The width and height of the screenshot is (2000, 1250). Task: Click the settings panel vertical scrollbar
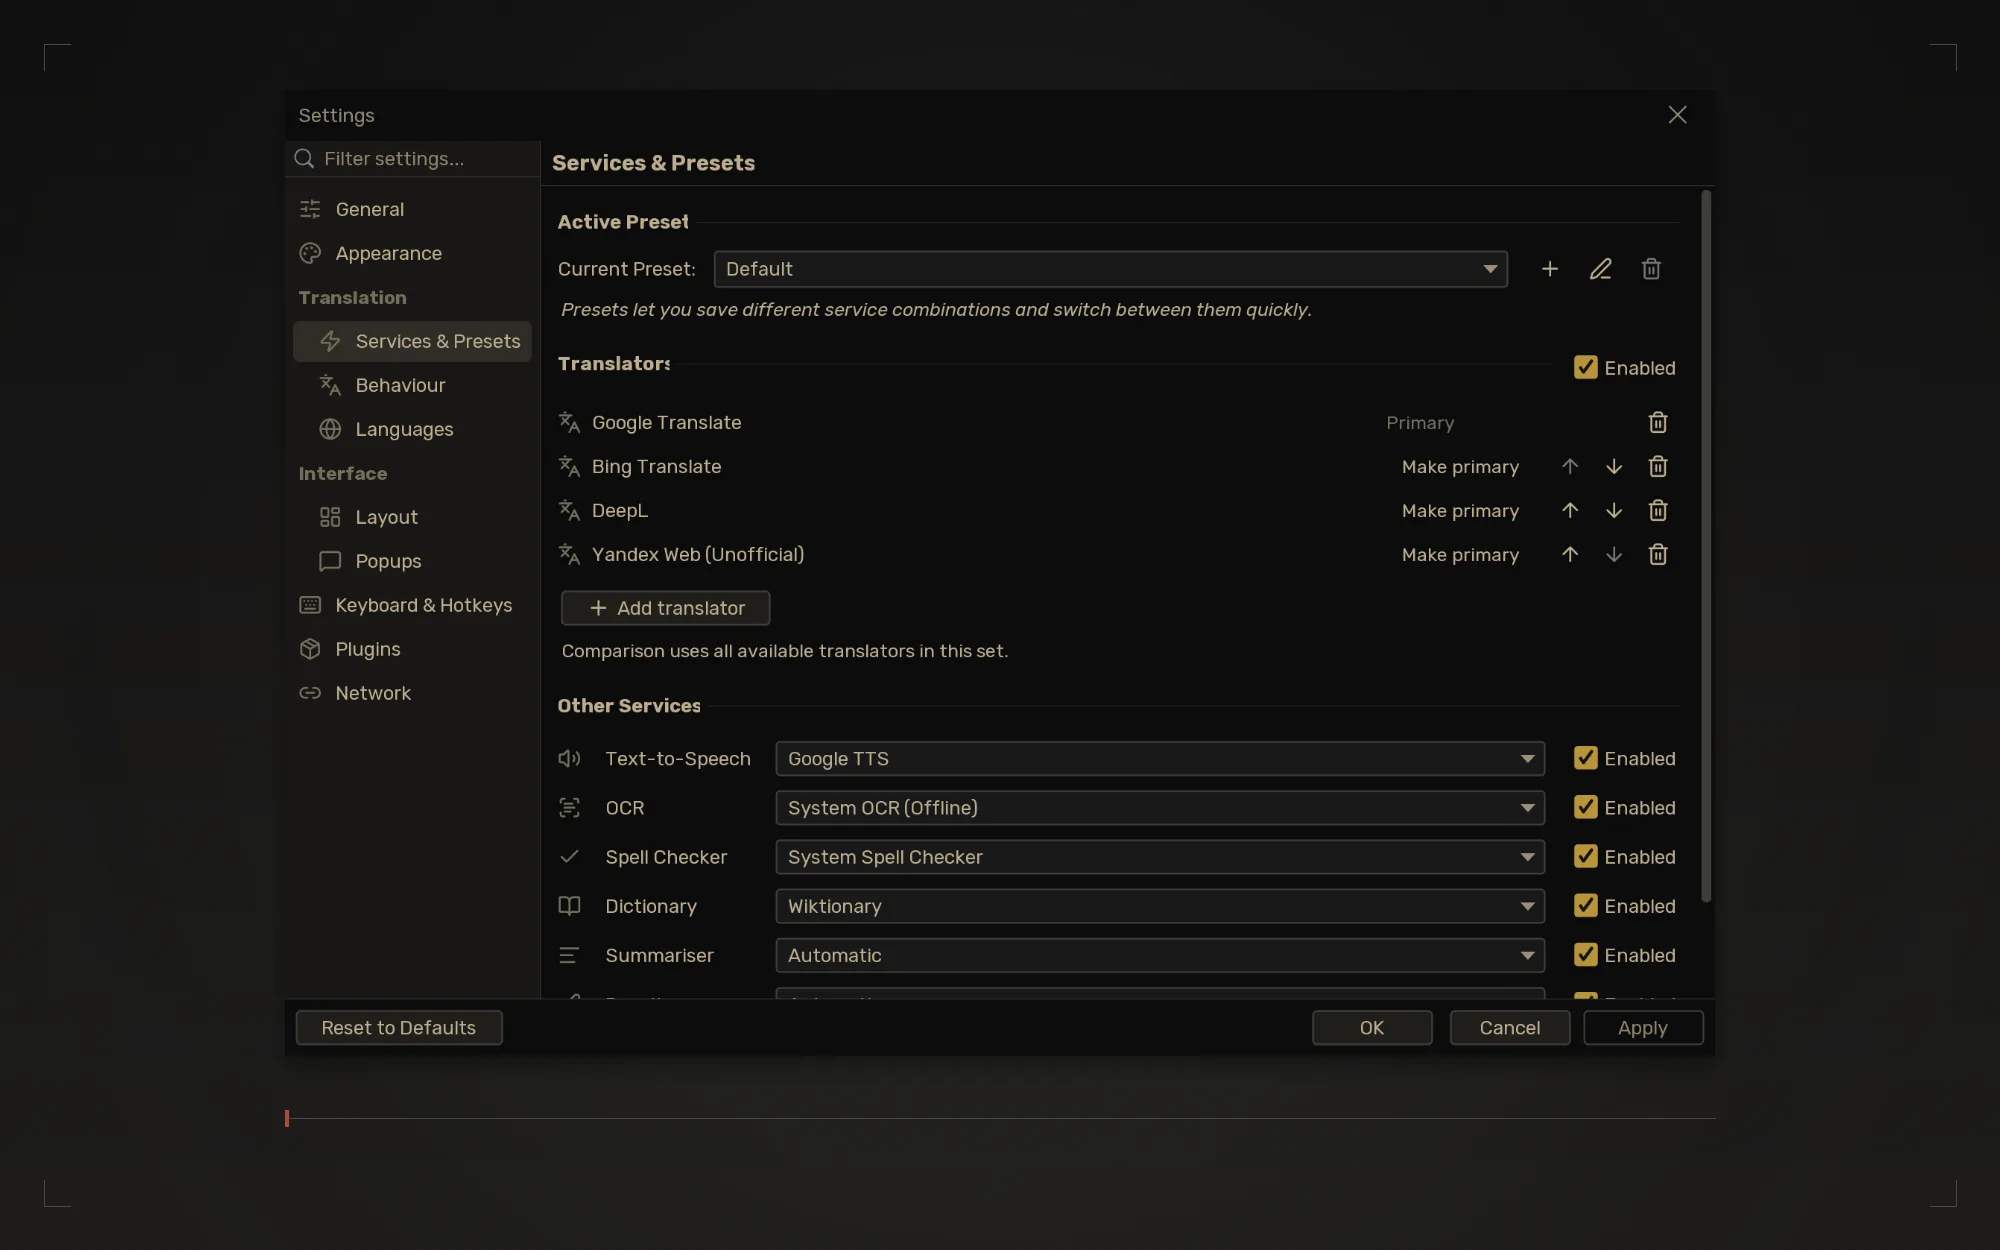1706,546
